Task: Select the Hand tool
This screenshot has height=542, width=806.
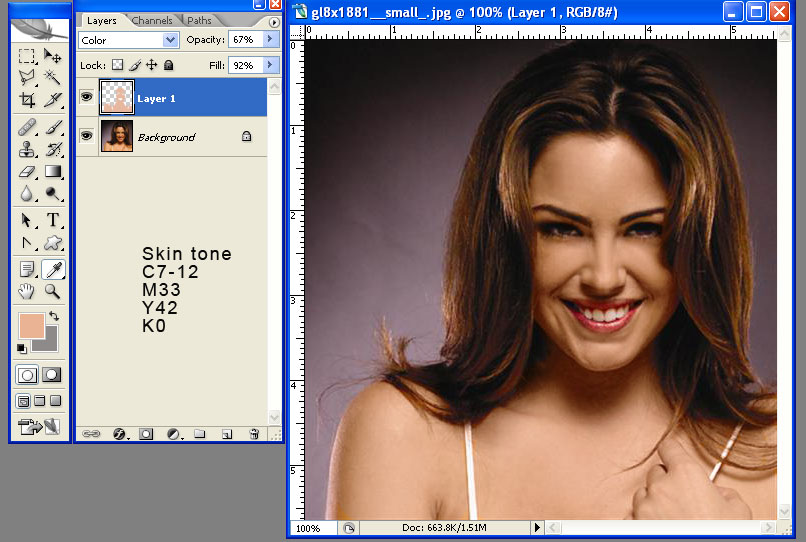Action: click(27, 292)
